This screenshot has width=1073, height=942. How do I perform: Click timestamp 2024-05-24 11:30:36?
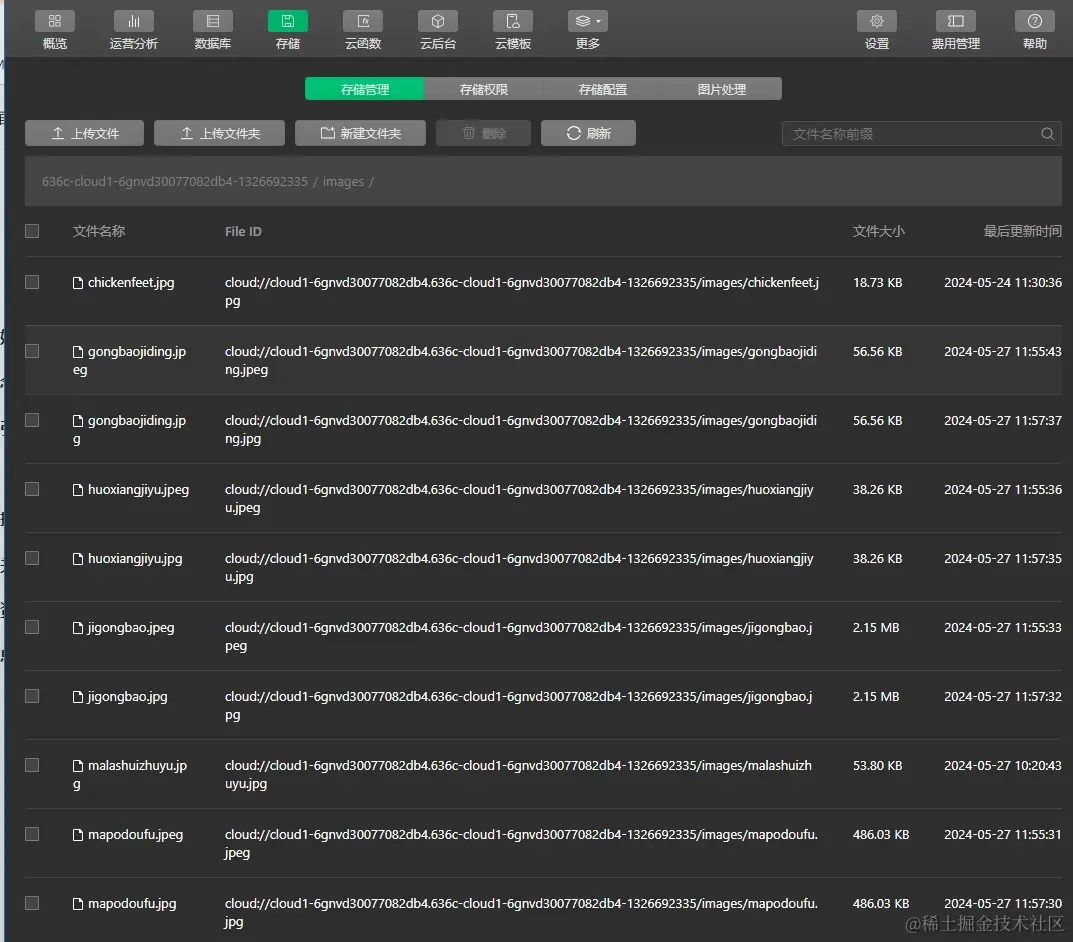point(1003,283)
